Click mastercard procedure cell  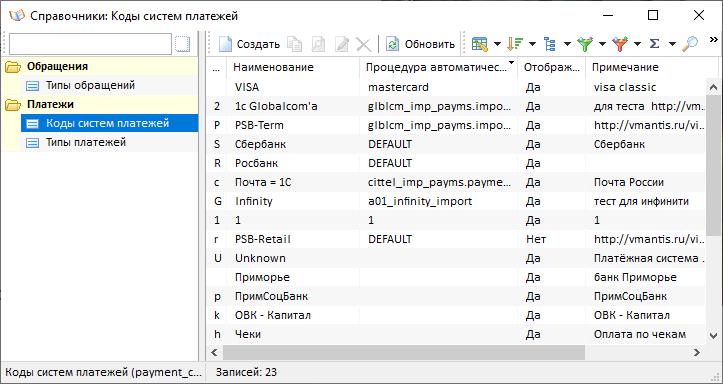[438, 87]
